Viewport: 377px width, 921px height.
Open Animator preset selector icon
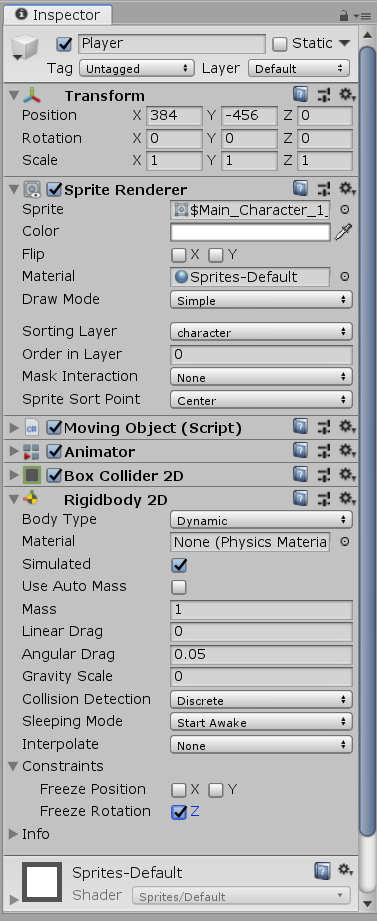(324, 451)
